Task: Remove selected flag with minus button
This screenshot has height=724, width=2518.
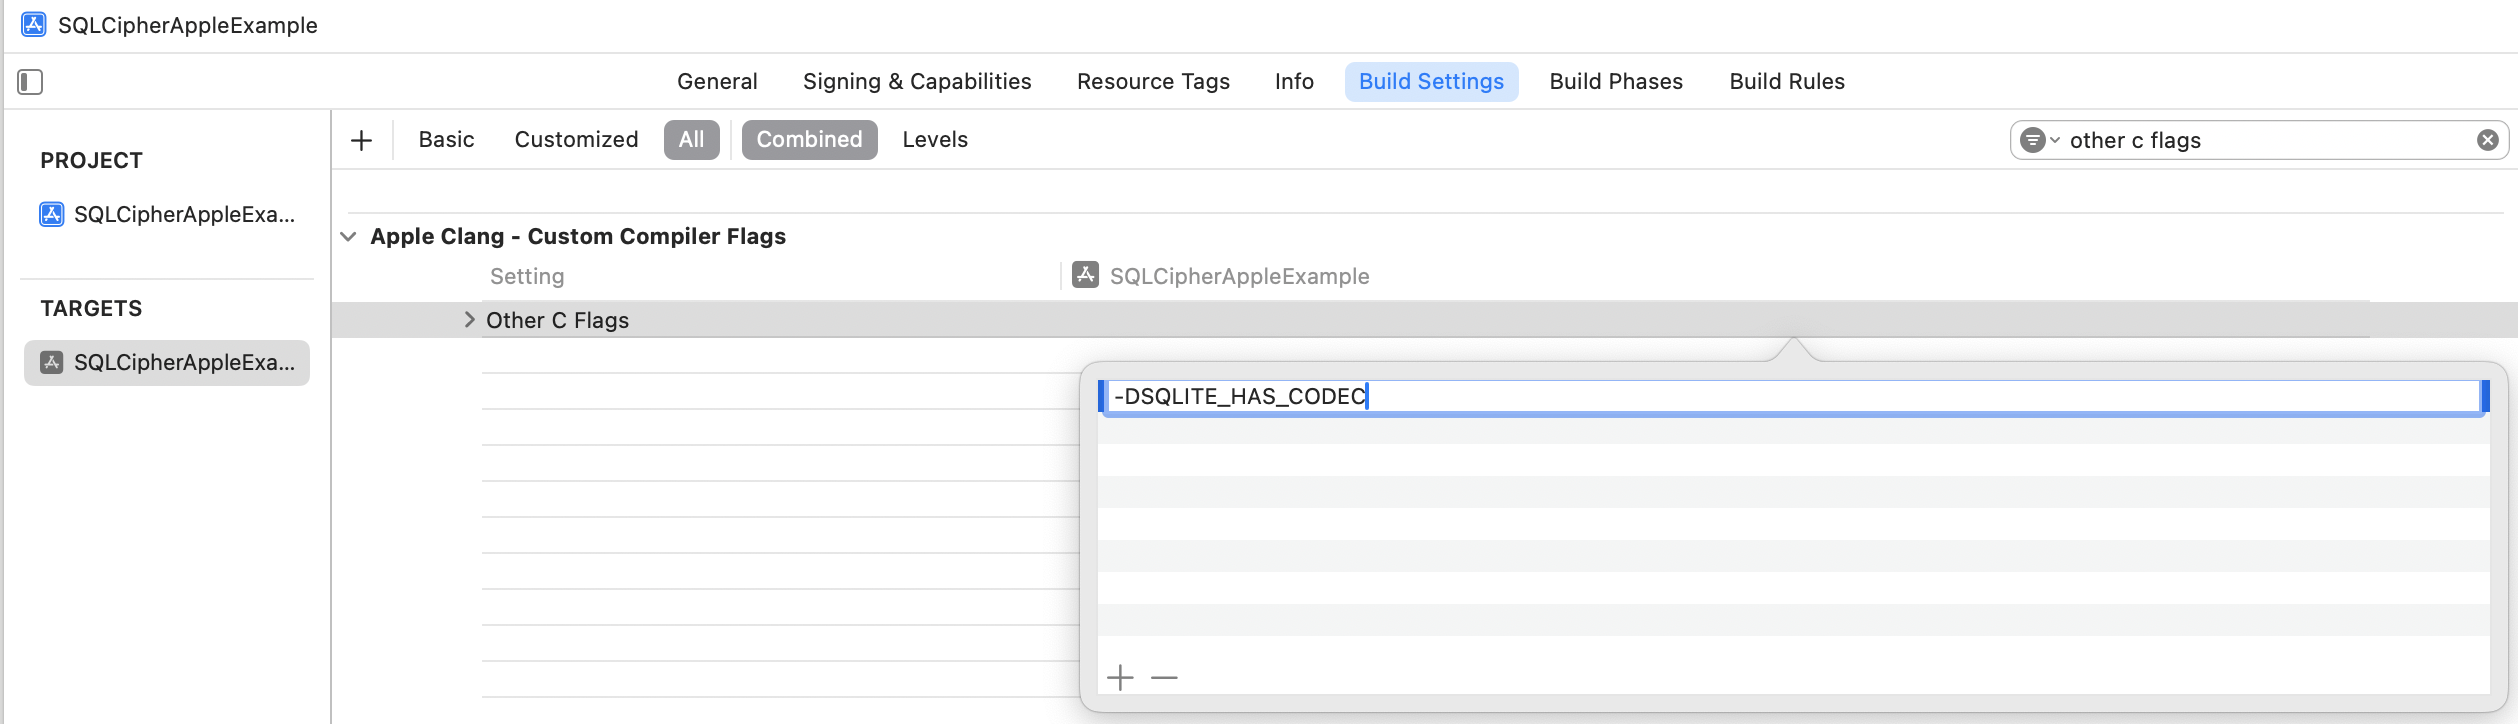Action: coord(1164,678)
